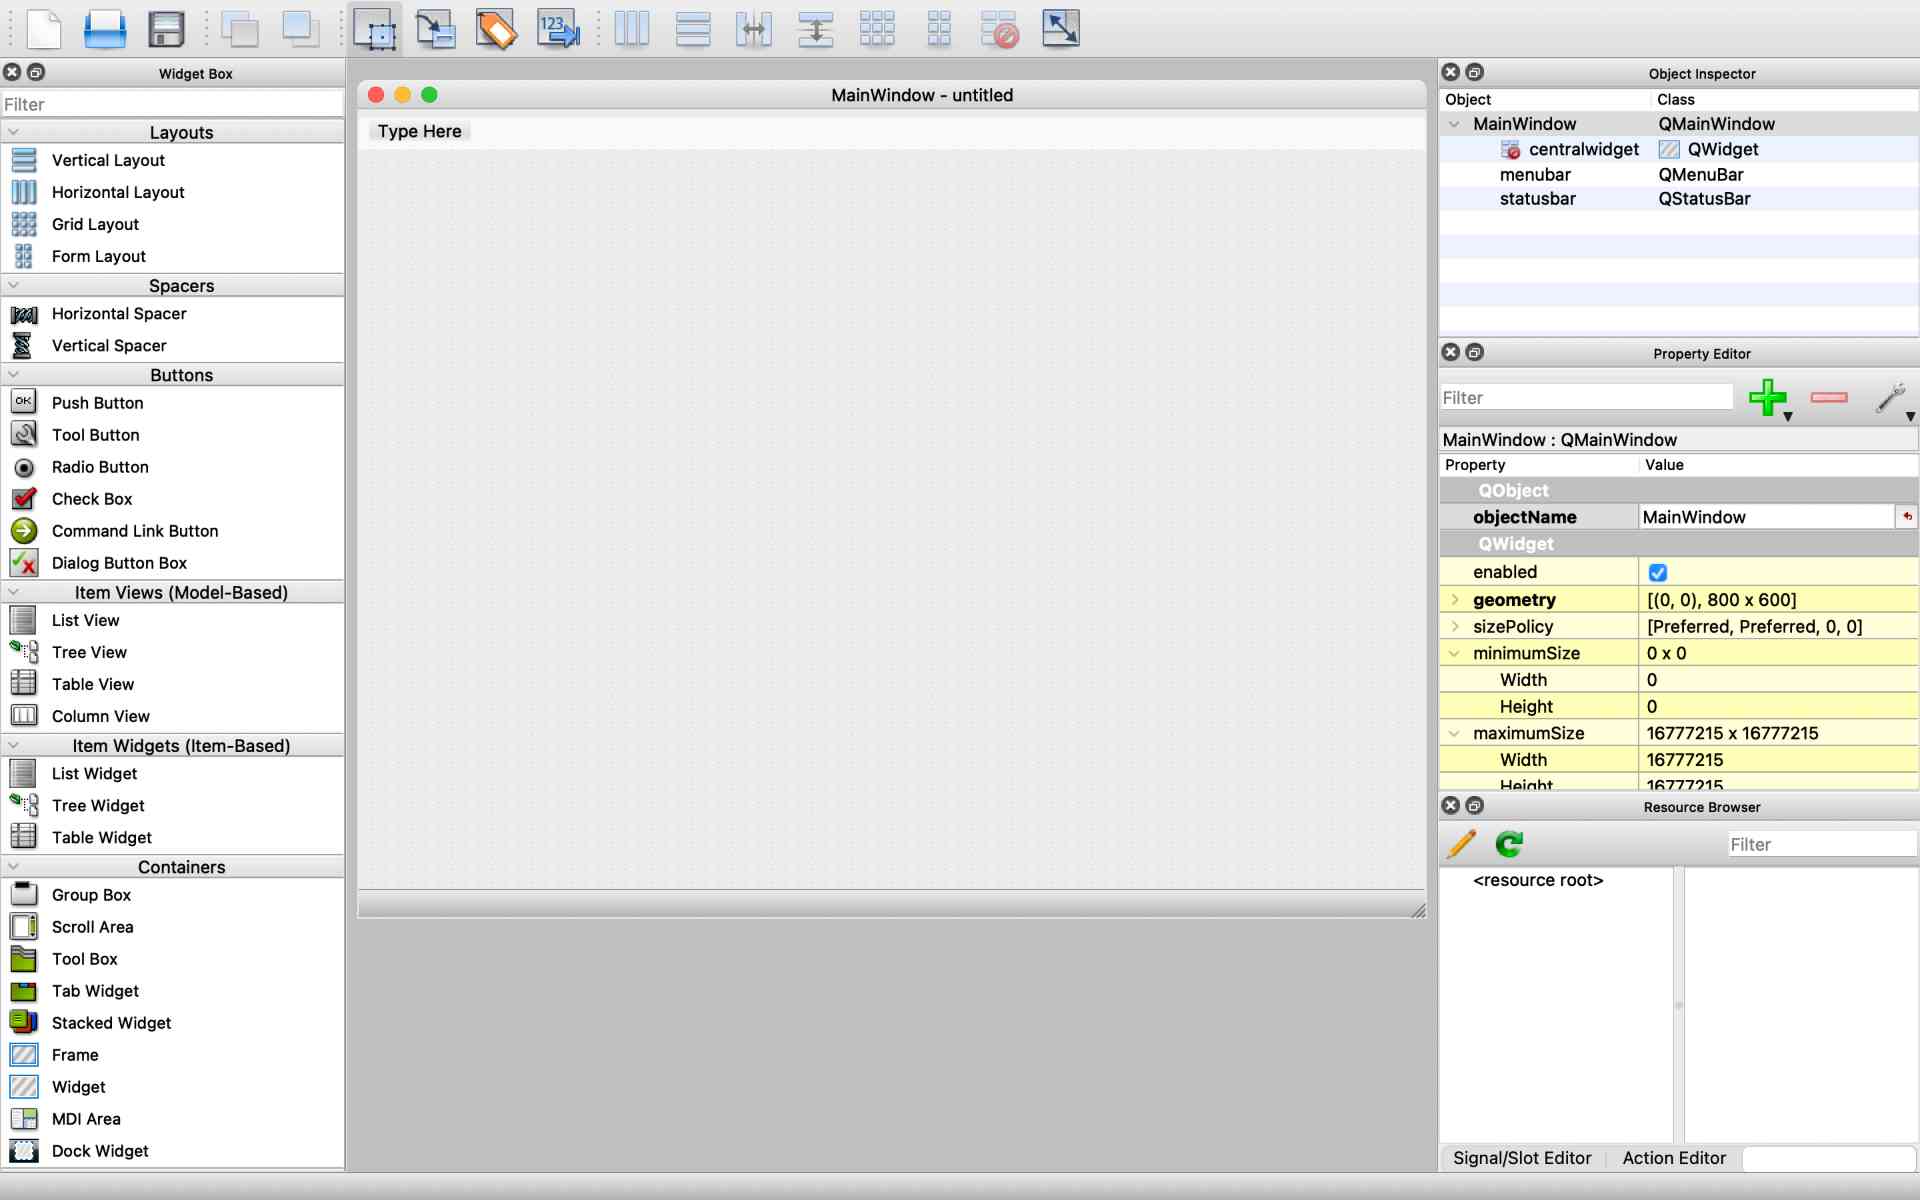The height and width of the screenshot is (1200, 1920).
Task: Select Push Button widget
Action: coord(97,403)
